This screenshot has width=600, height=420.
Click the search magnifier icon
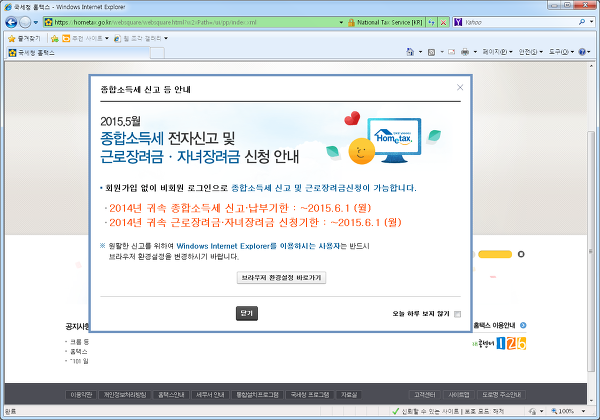[582, 22]
